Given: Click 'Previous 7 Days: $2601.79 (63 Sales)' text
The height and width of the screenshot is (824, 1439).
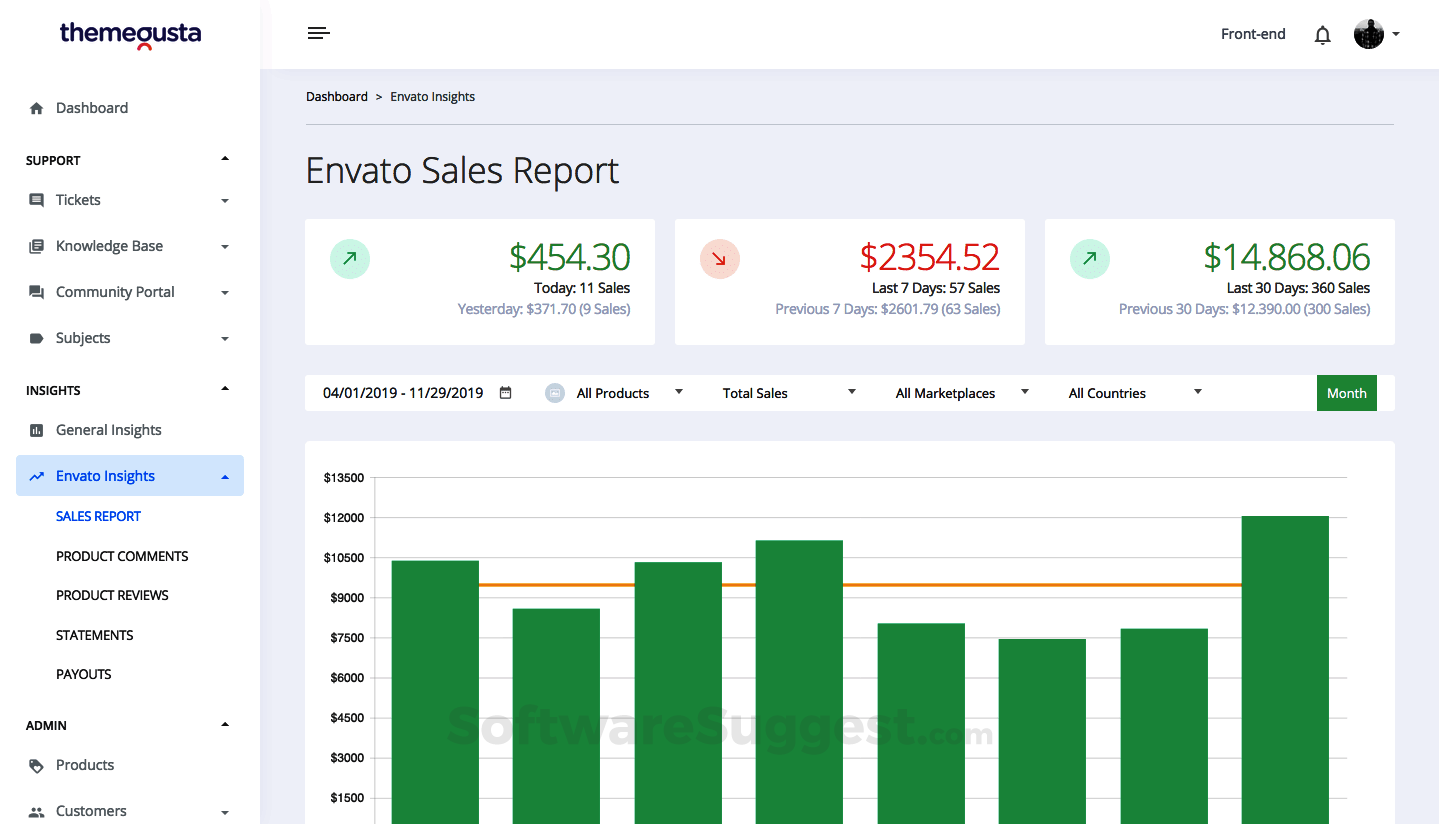Looking at the screenshot, I should [x=888, y=309].
